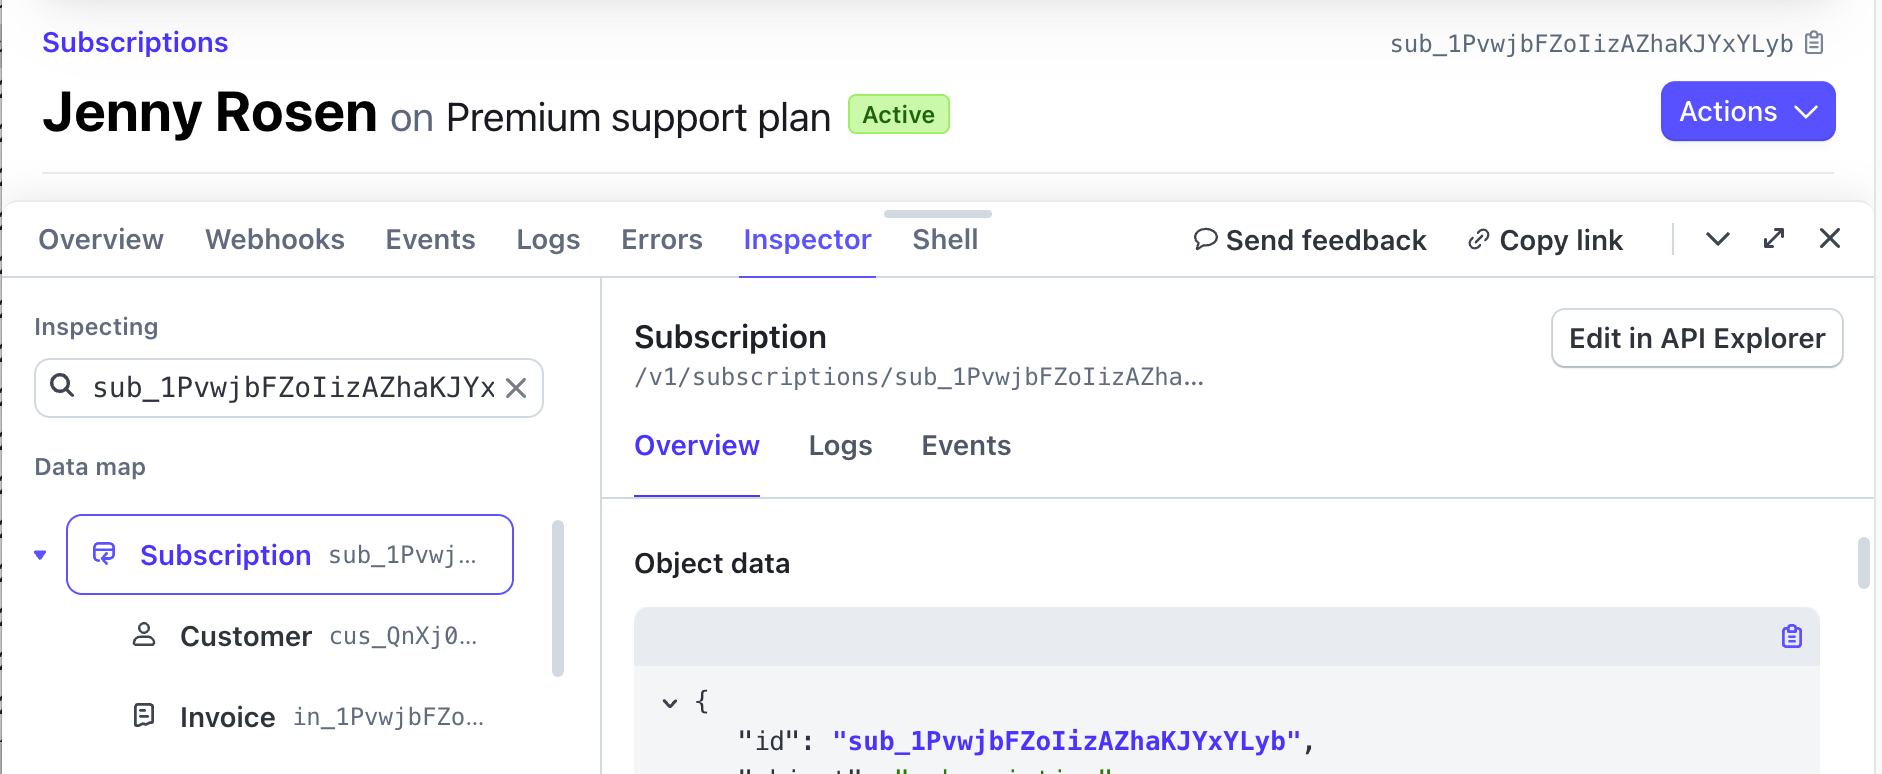Click the Customer person icon in Data map
1882x774 pixels.
(144, 635)
